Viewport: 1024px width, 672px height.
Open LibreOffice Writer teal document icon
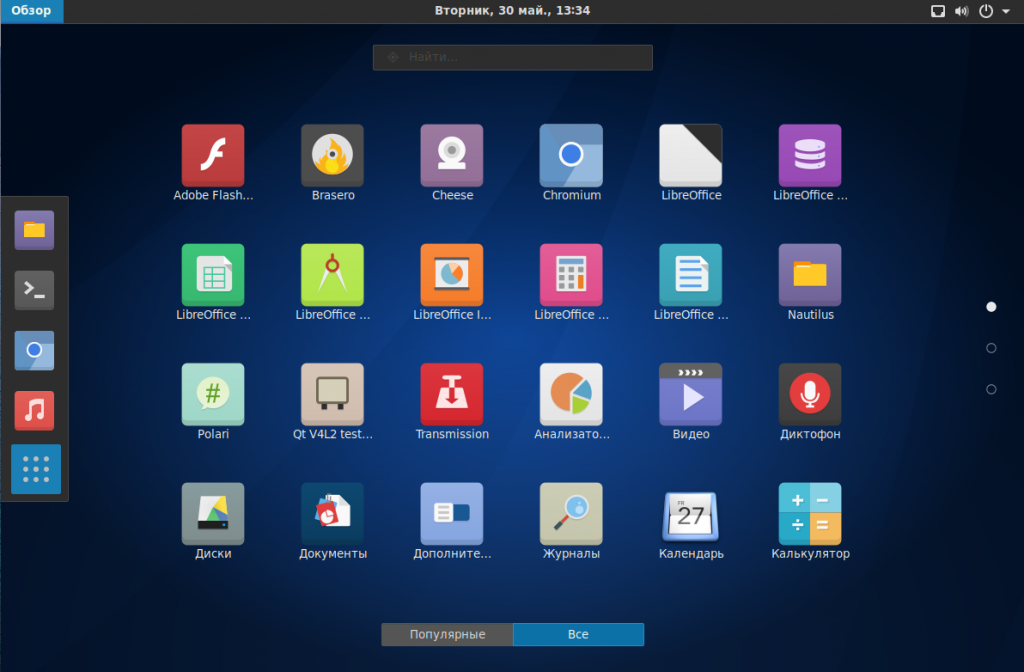click(691, 275)
